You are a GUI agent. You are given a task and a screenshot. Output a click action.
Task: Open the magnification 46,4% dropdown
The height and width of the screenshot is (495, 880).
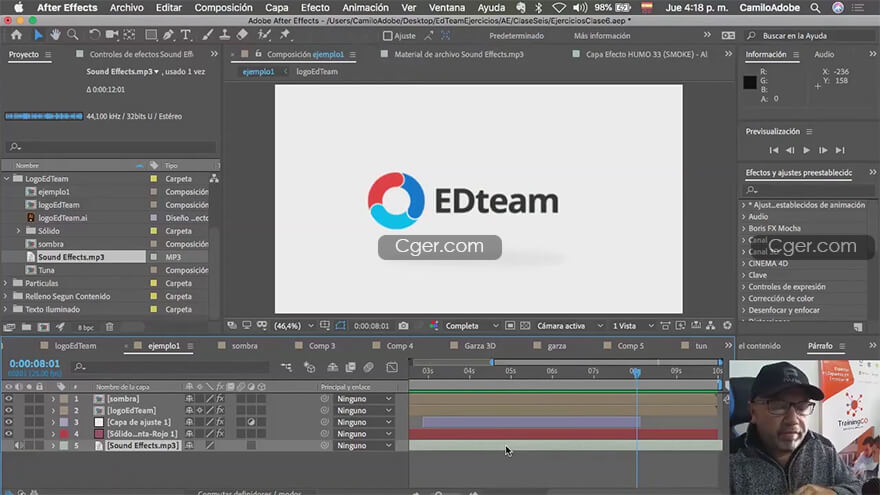coord(294,326)
